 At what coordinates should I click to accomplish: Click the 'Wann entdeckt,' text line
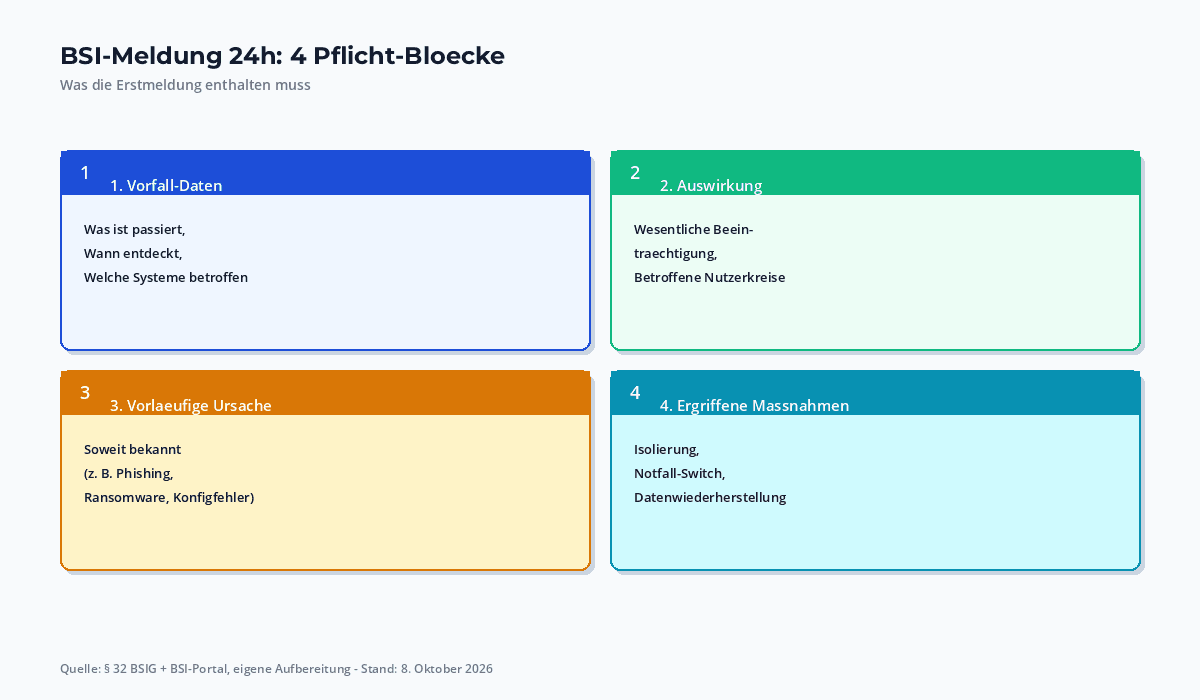click(133, 254)
